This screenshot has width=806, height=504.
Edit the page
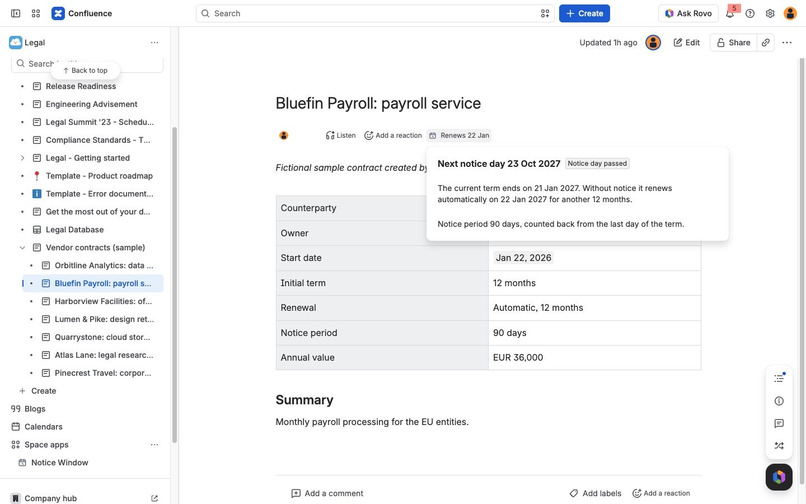687,43
